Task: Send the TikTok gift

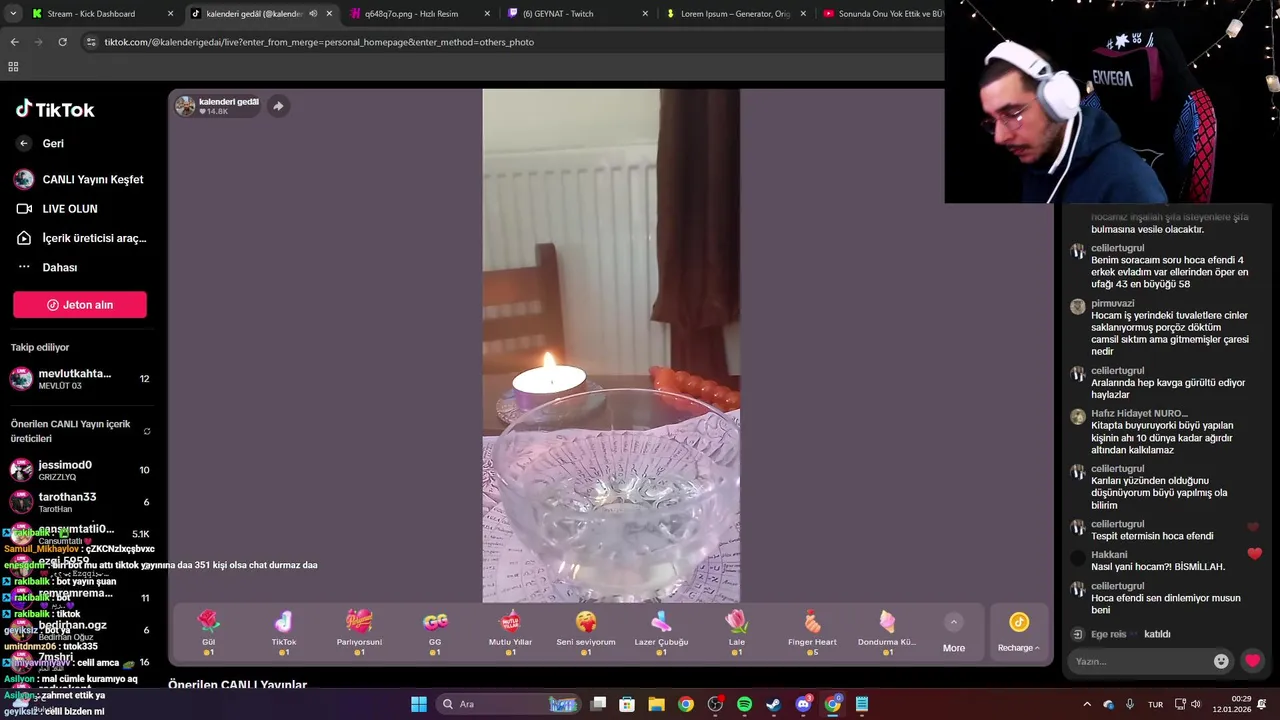Action: tap(284, 634)
